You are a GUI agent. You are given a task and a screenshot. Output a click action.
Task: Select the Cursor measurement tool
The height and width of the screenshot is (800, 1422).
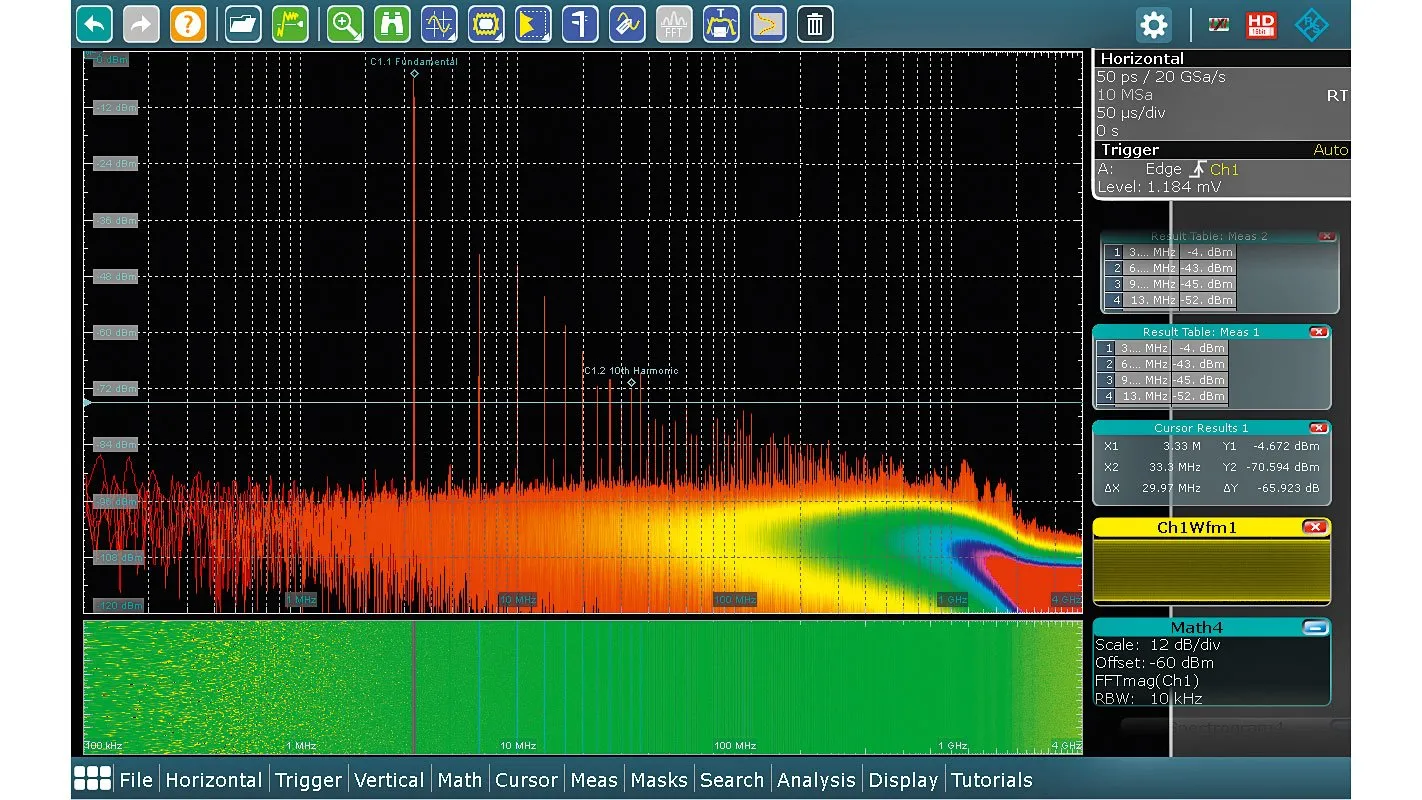pyautogui.click(x=439, y=24)
